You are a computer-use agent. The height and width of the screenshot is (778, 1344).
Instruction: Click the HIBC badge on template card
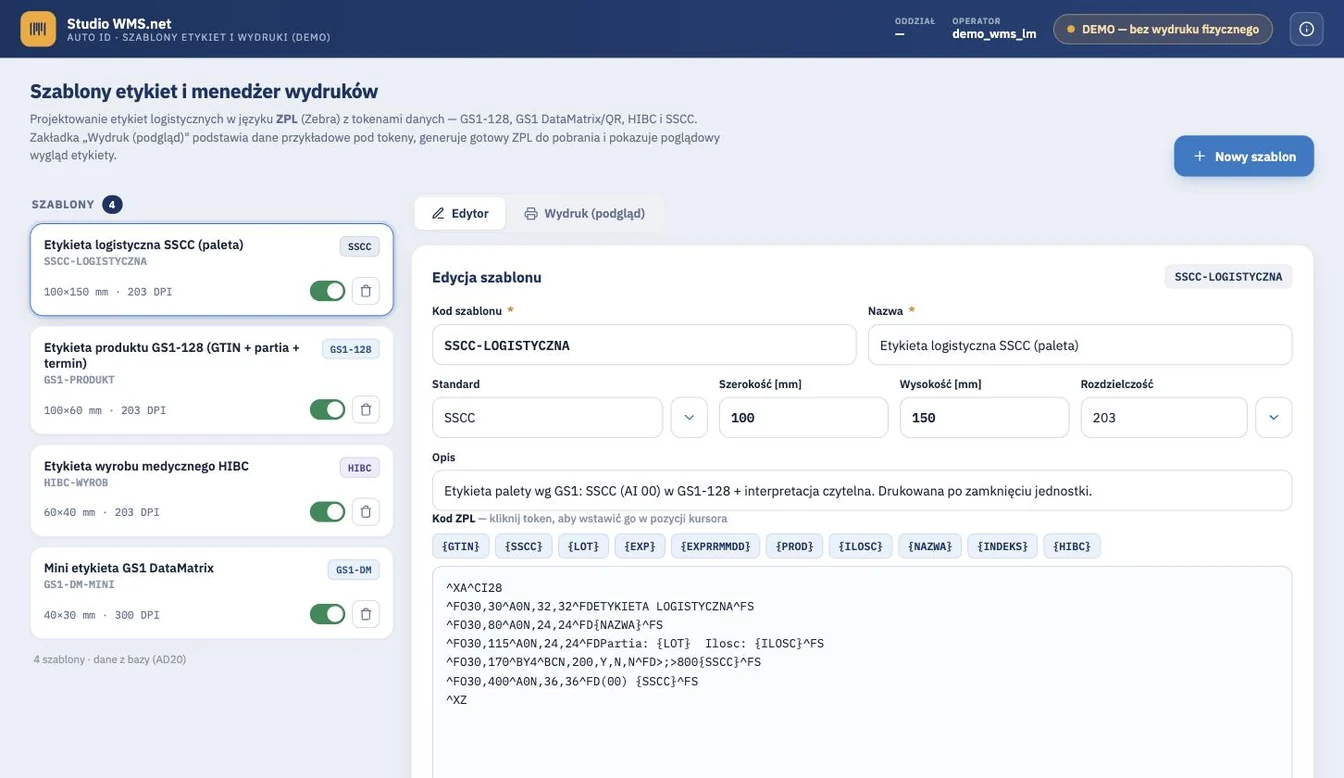coord(359,468)
